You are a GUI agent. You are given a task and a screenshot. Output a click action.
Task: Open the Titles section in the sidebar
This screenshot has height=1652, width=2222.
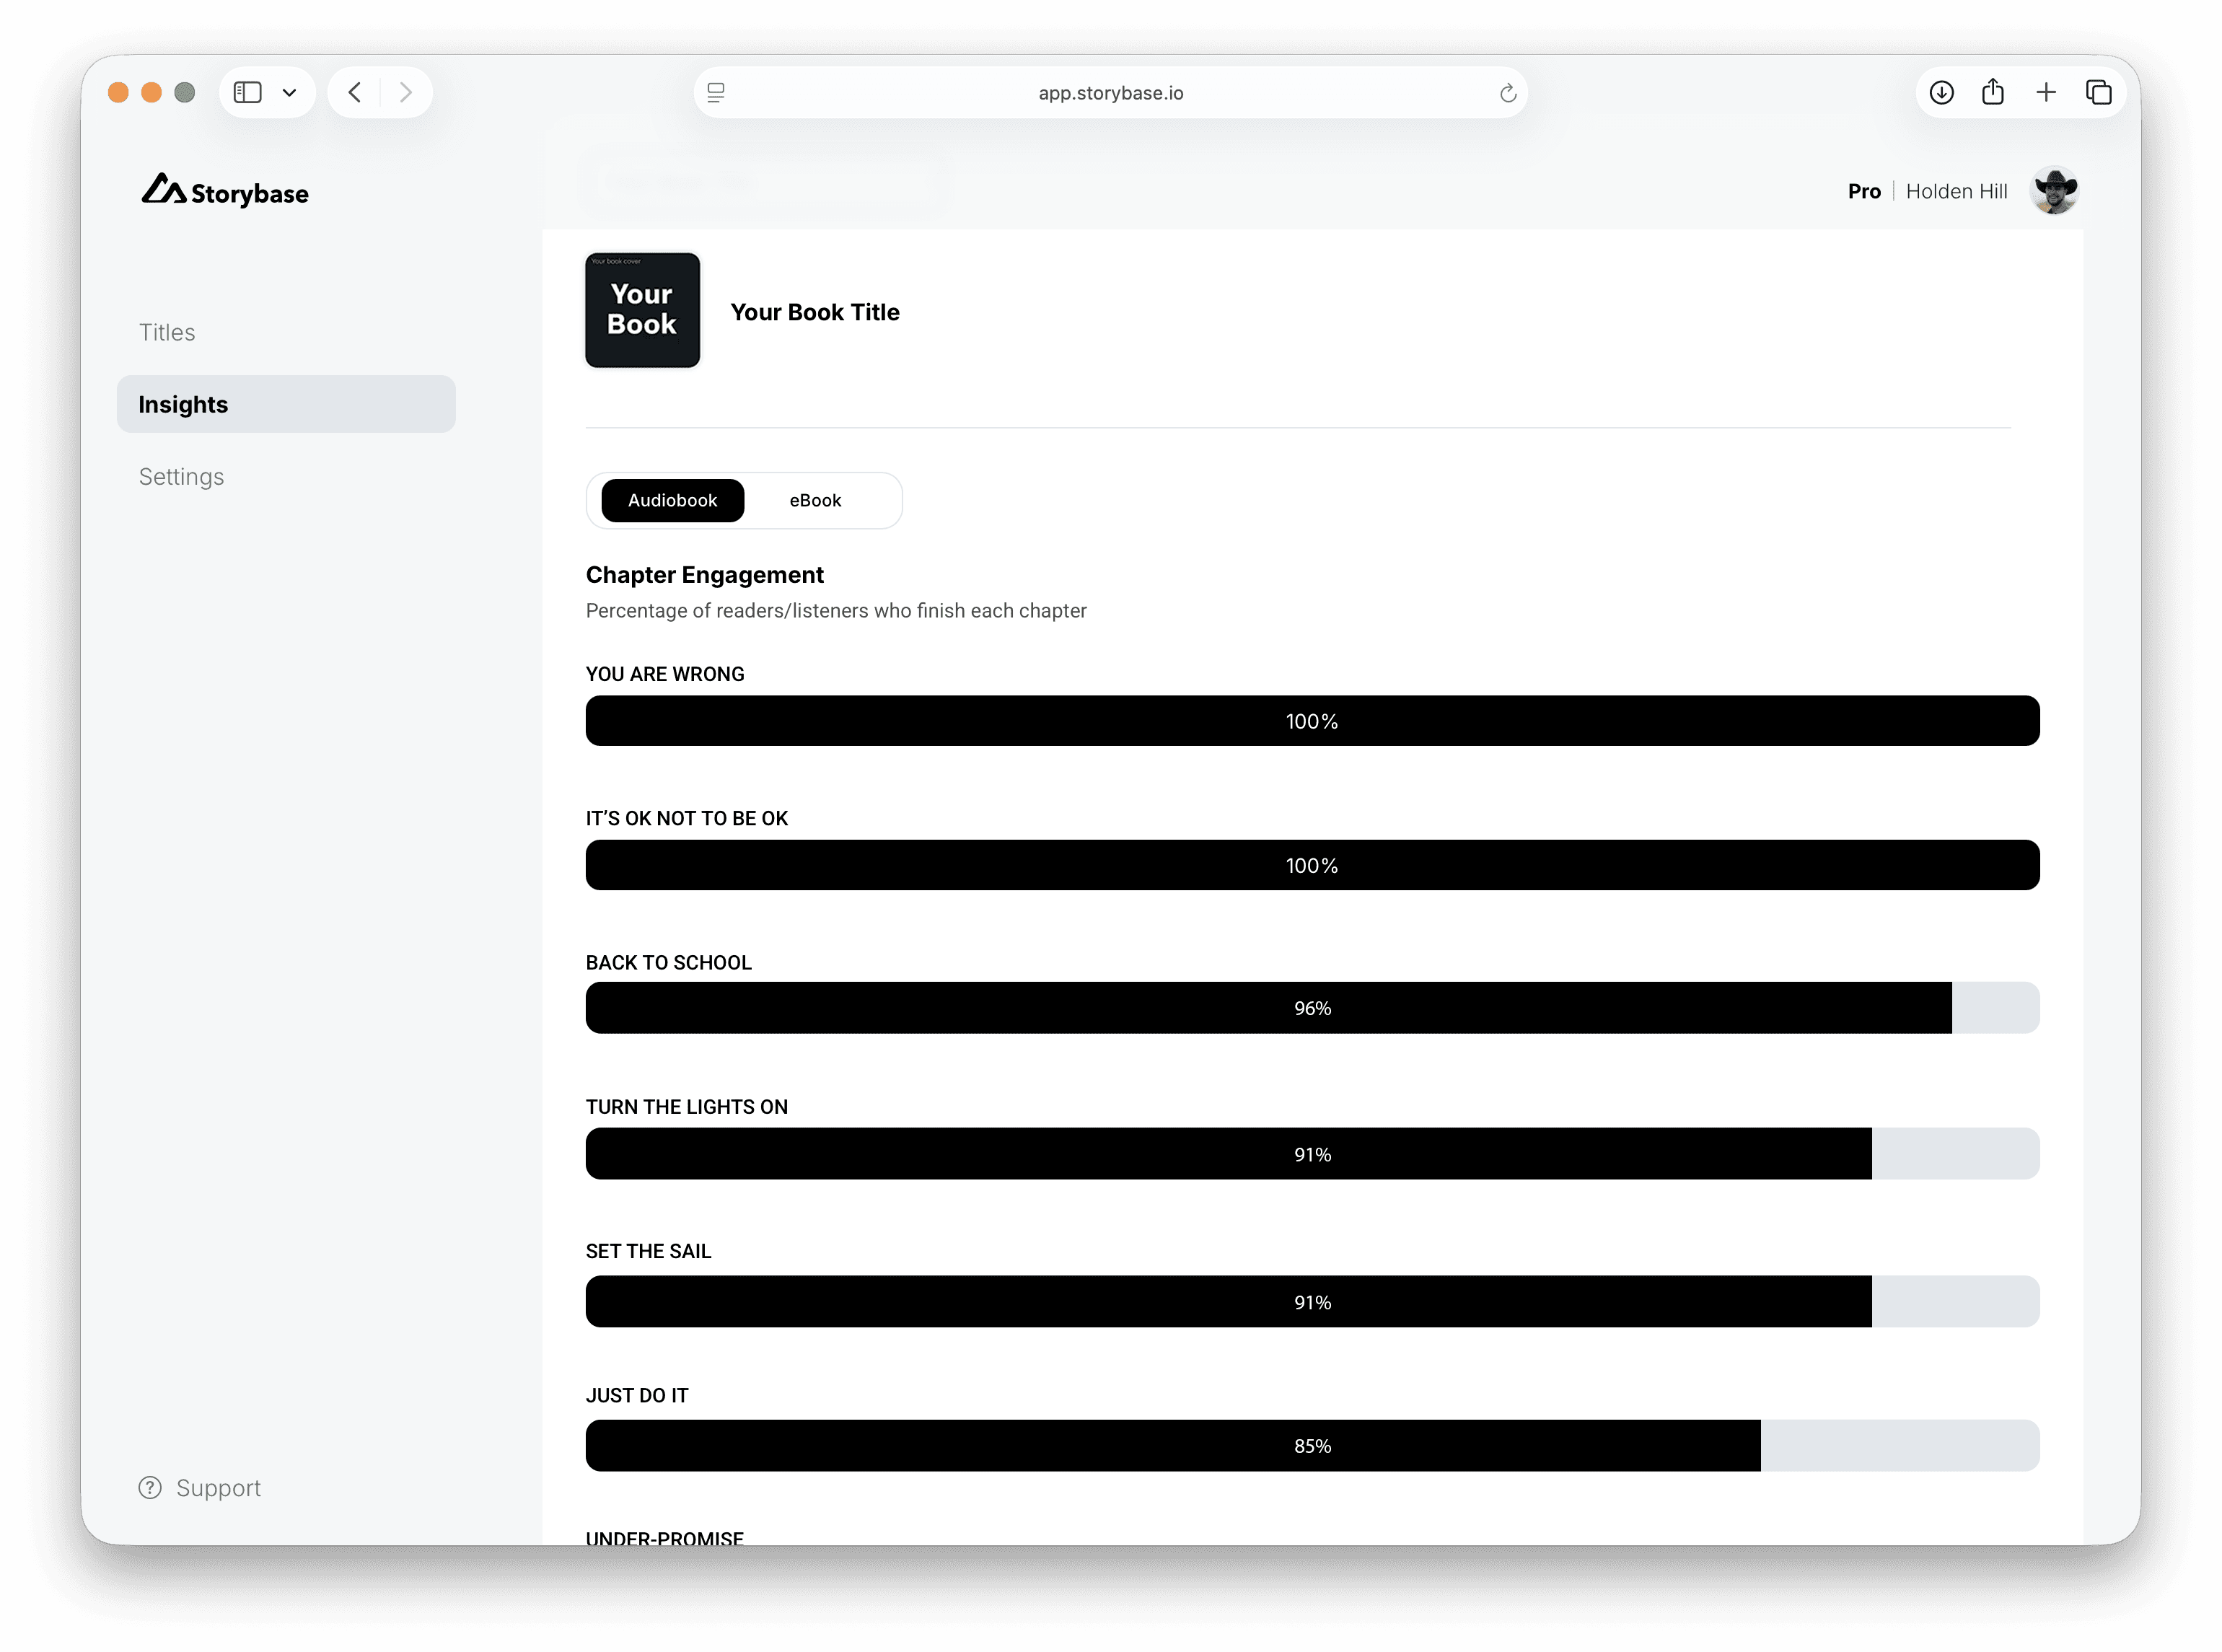pos(167,332)
